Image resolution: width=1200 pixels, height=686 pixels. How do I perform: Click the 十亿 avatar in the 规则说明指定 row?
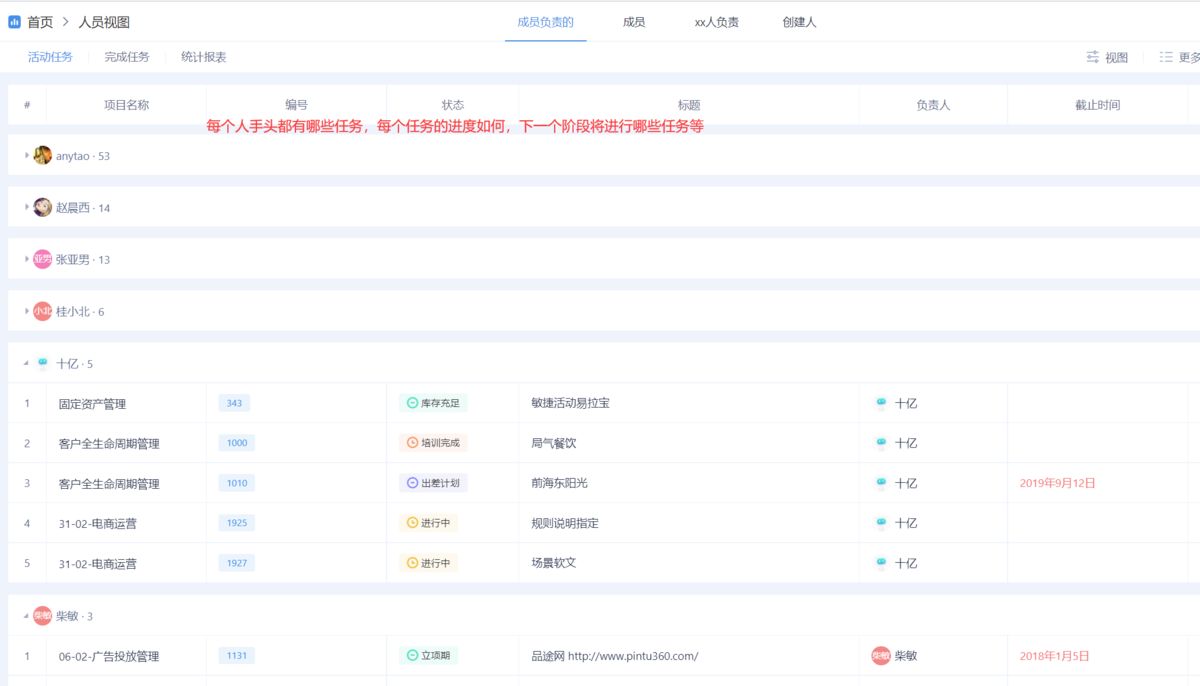tap(881, 523)
